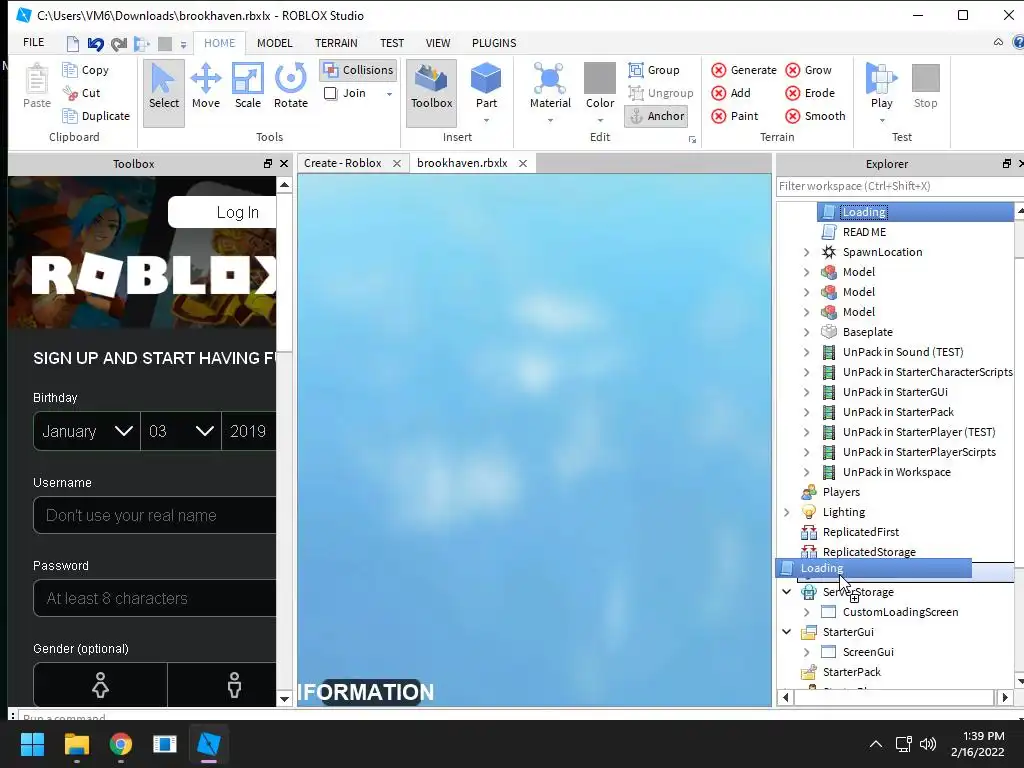1024x768 pixels.
Task: Select the female gender option
Action: pos(100,684)
